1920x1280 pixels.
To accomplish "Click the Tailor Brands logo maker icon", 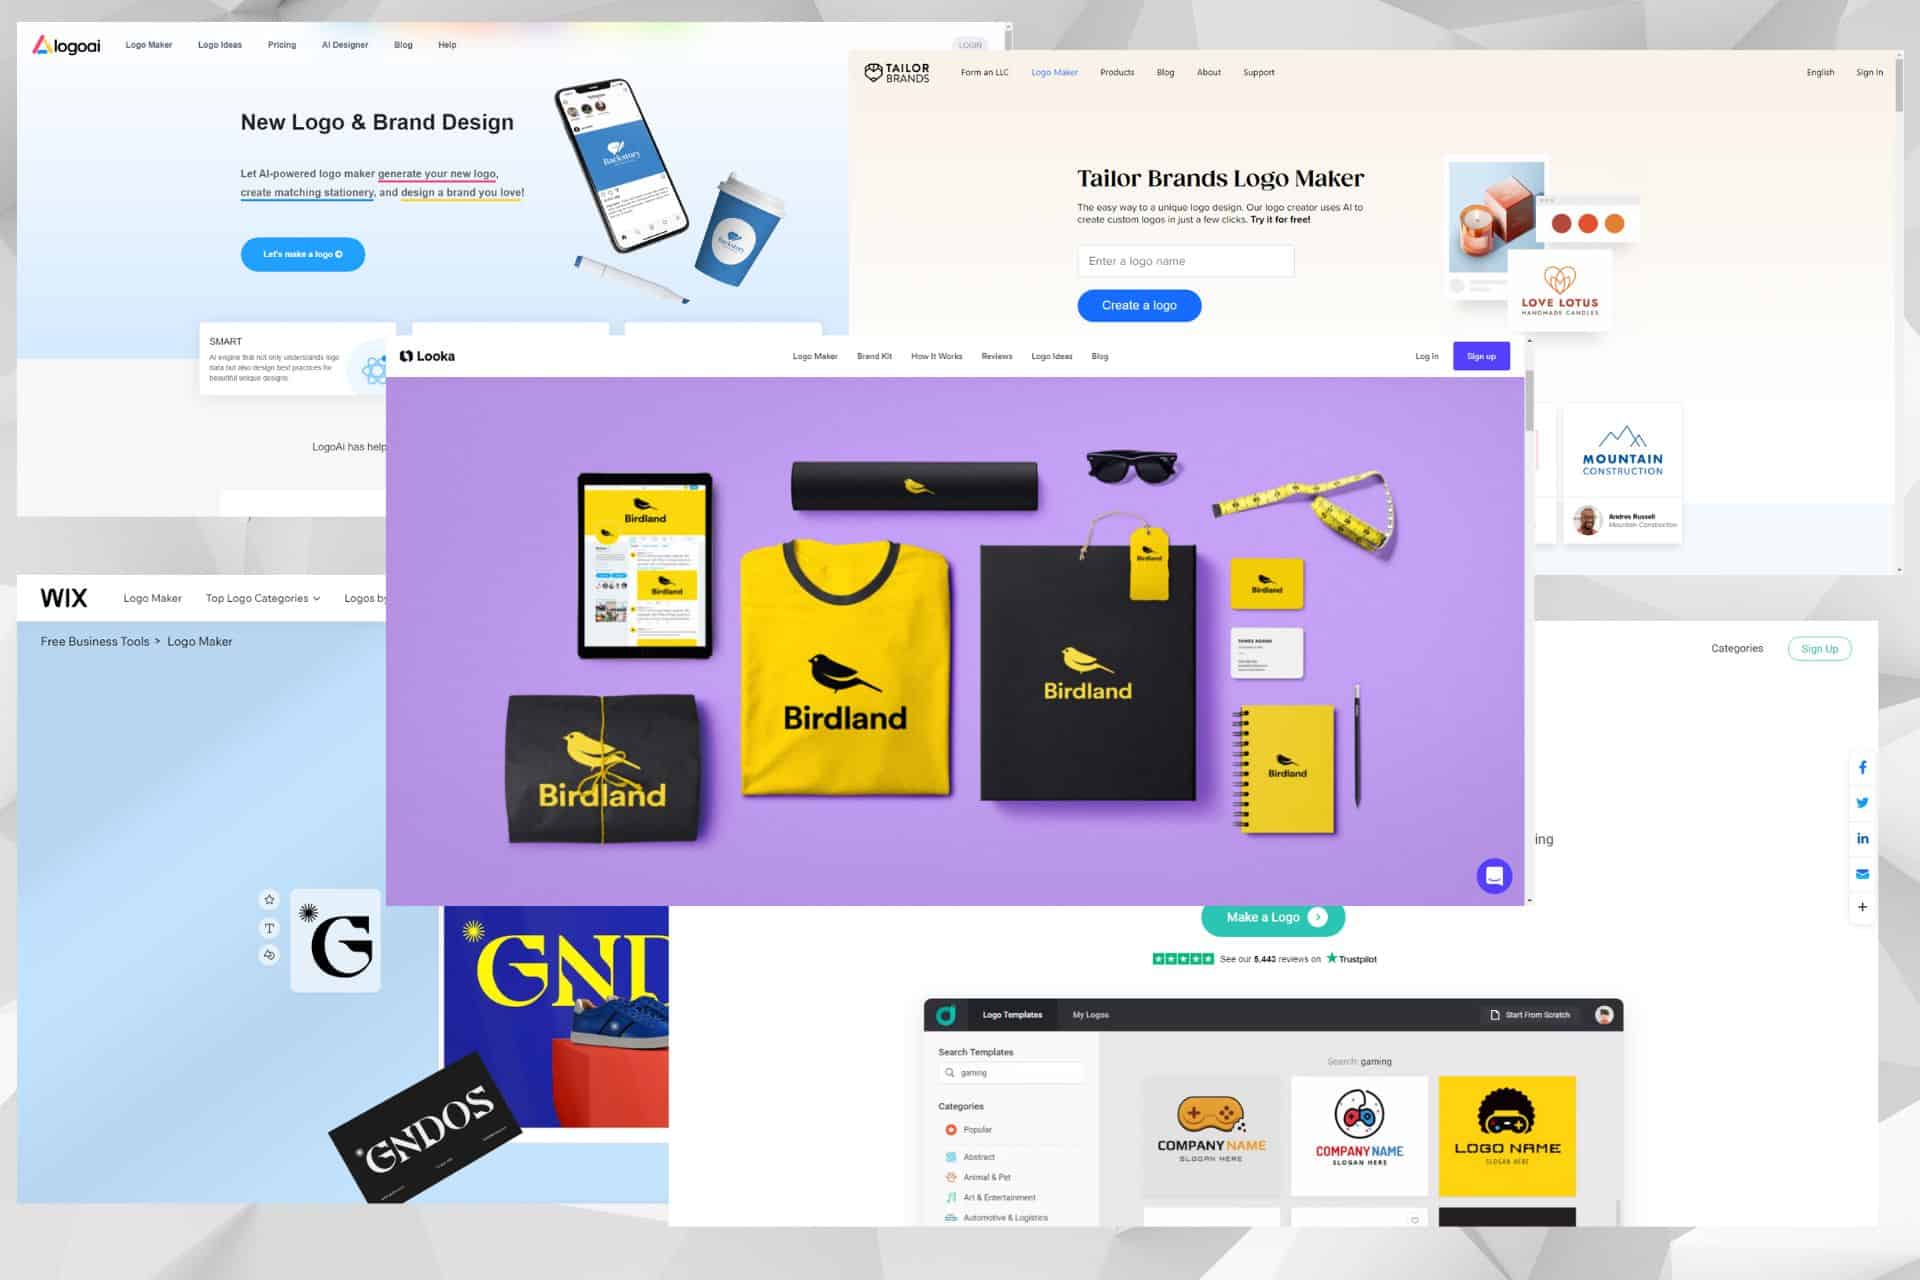I will click(874, 73).
